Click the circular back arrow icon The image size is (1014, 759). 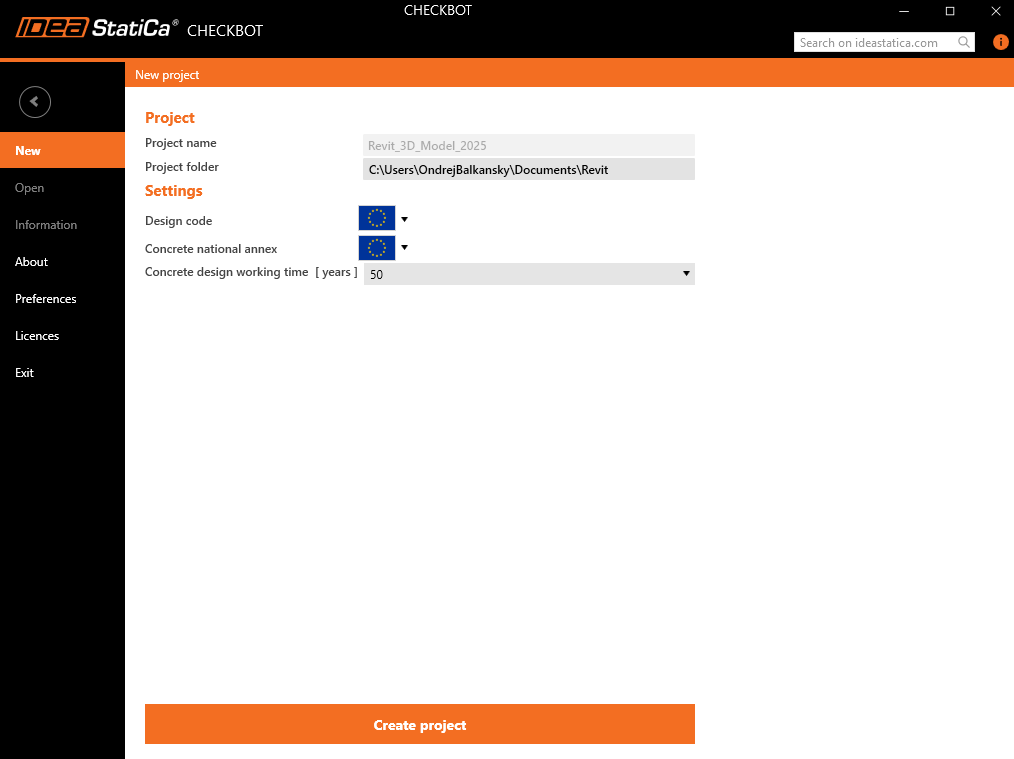tap(35, 102)
